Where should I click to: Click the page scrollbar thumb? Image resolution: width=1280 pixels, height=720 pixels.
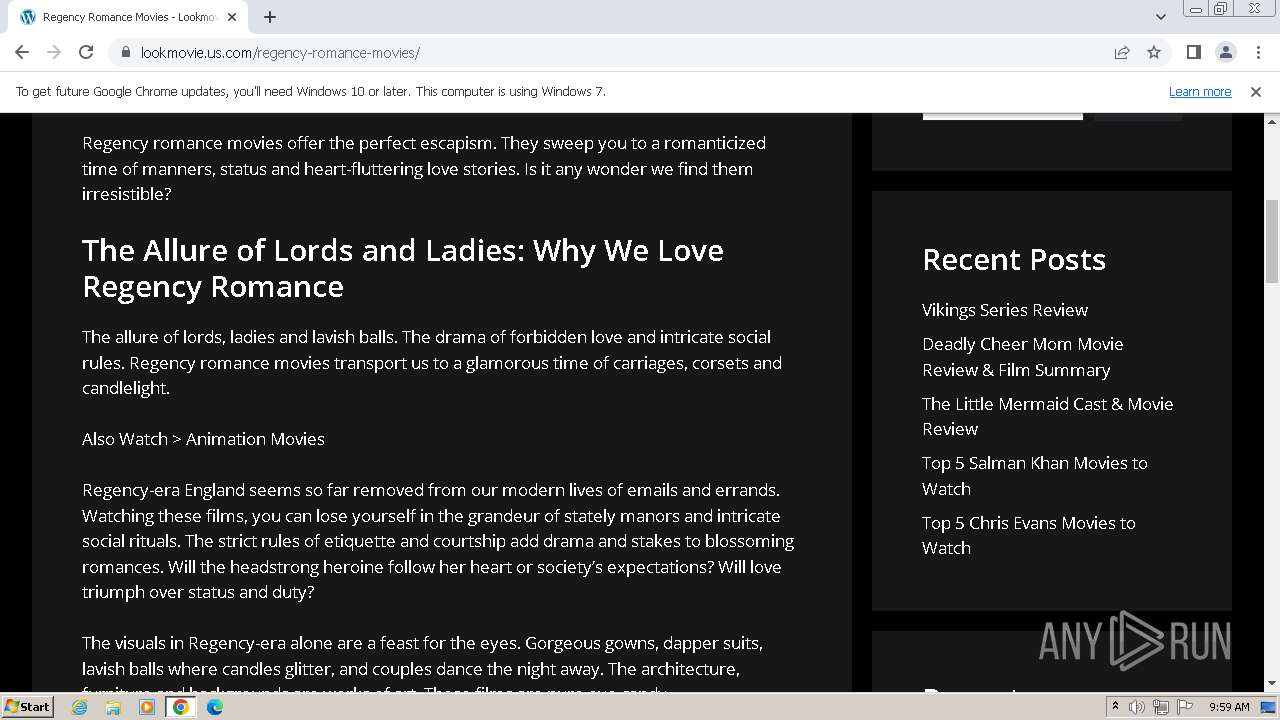[x=1272, y=242]
